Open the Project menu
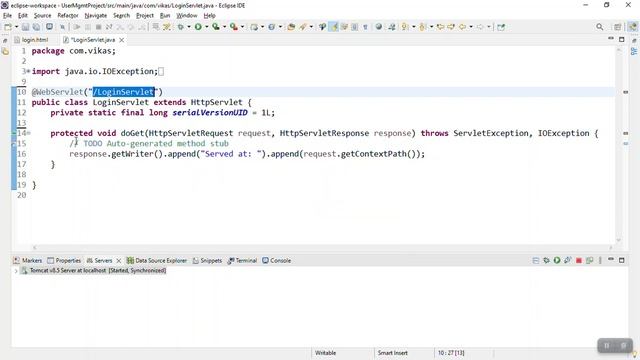 pos(144,16)
